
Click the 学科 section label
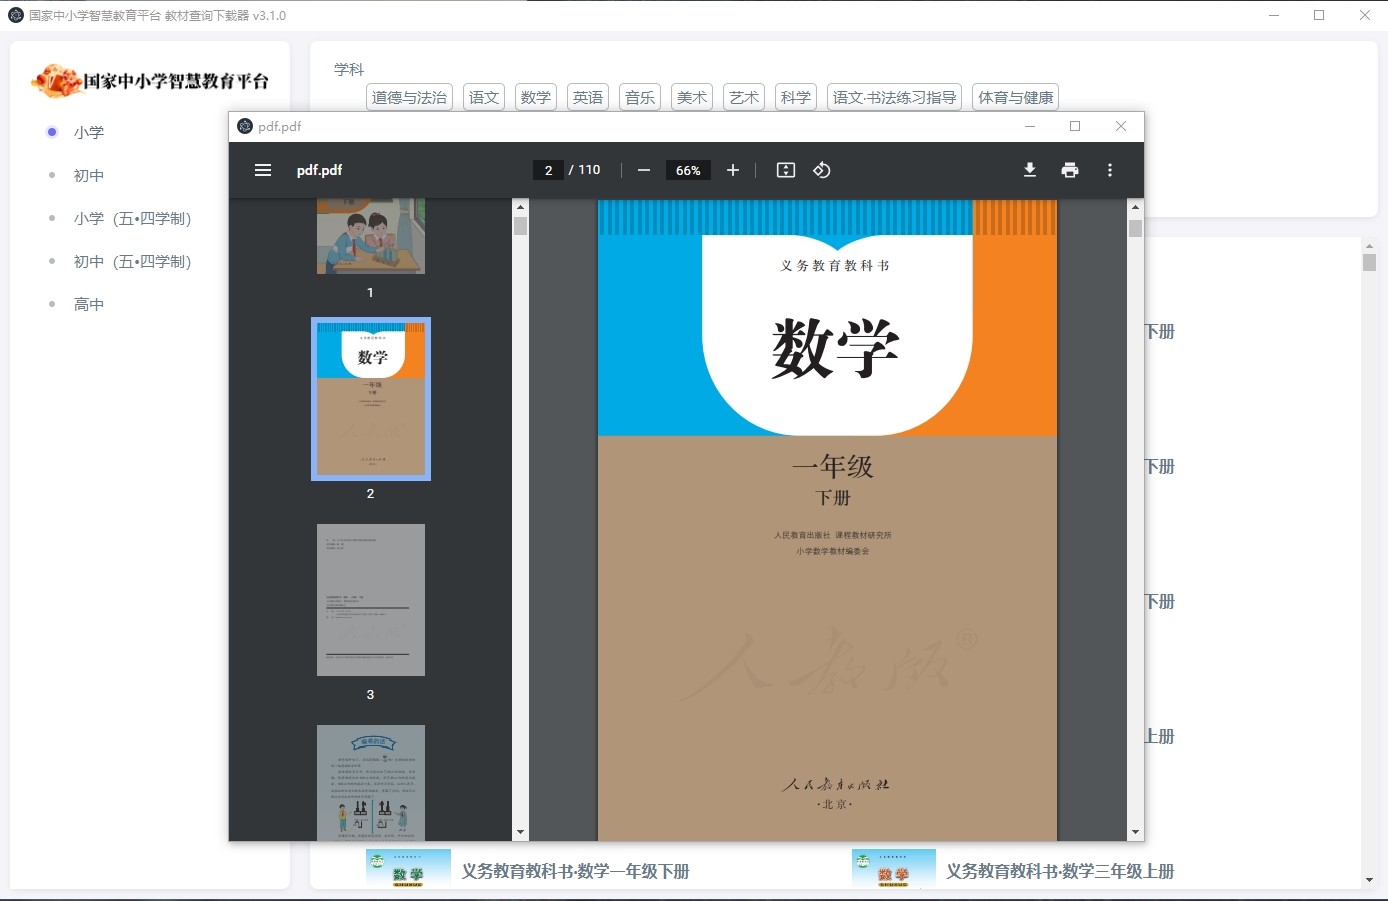point(349,69)
